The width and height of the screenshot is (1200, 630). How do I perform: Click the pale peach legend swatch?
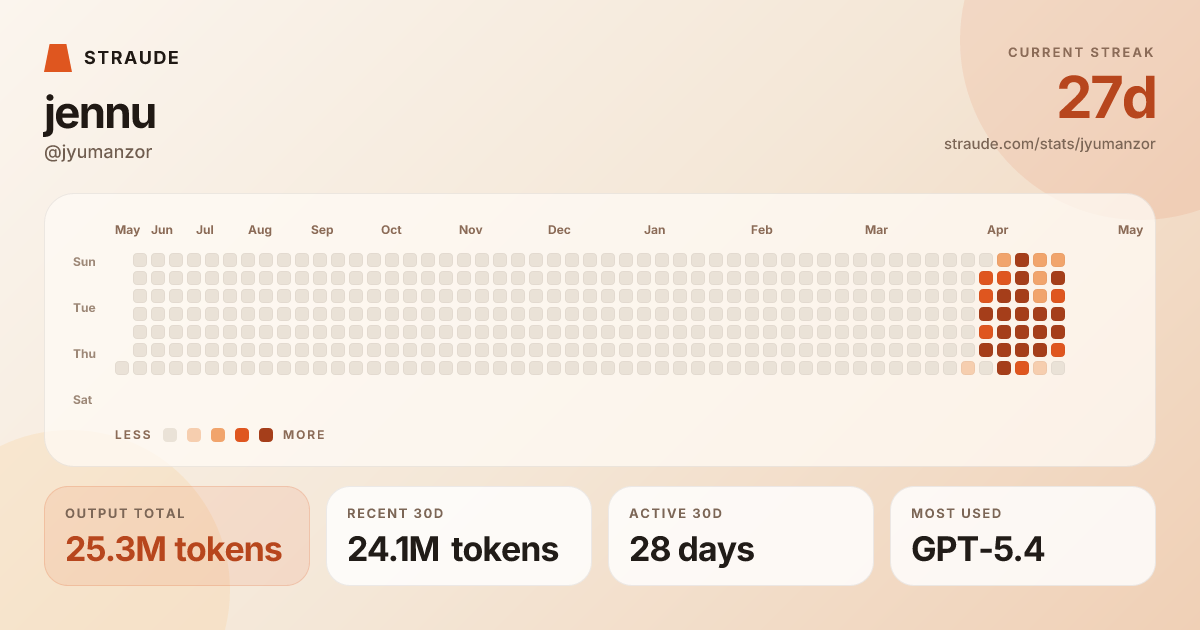(194, 435)
